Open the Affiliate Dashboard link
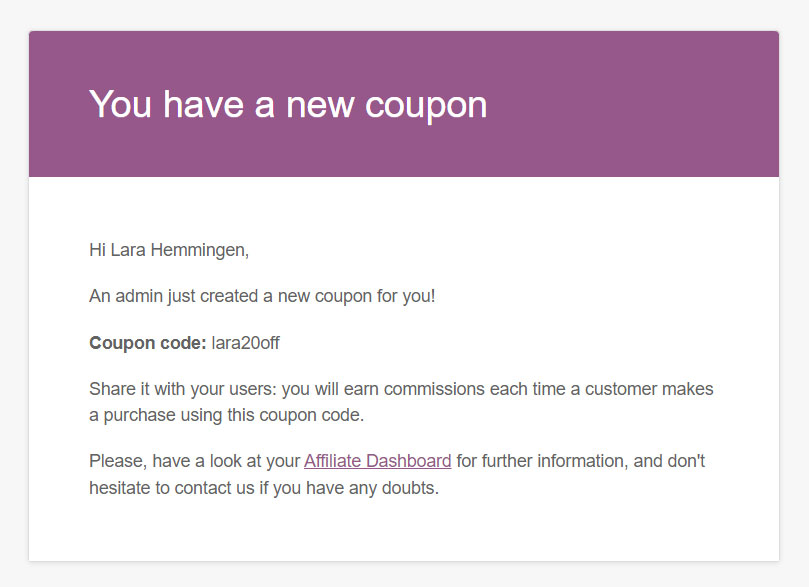Screen dimensions: 809x587 (377, 461)
